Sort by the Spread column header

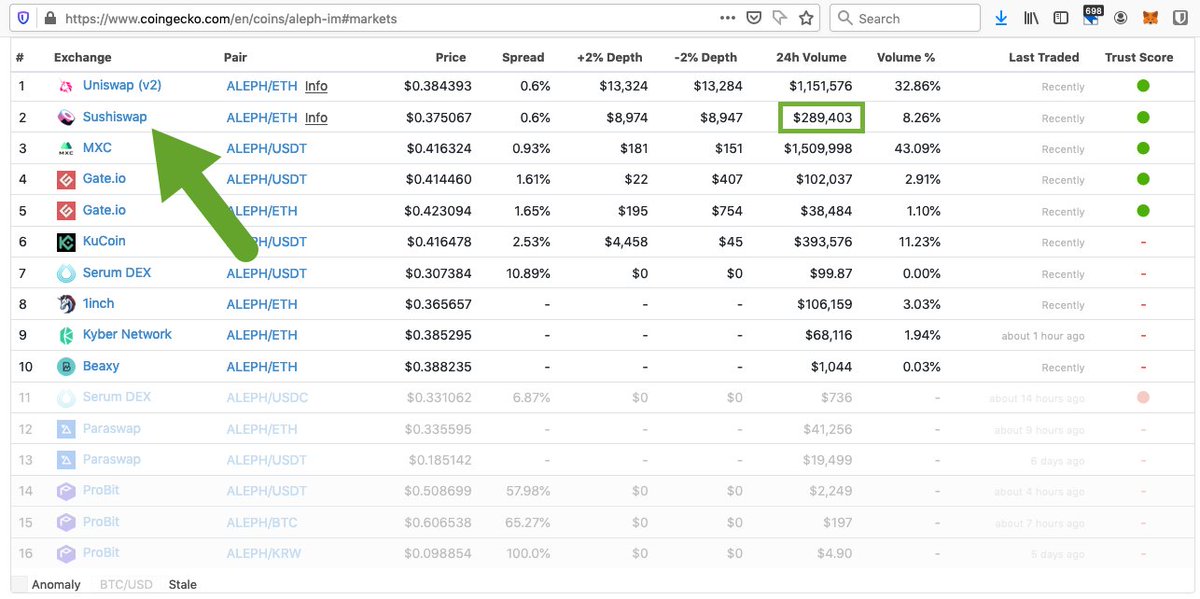click(x=523, y=57)
